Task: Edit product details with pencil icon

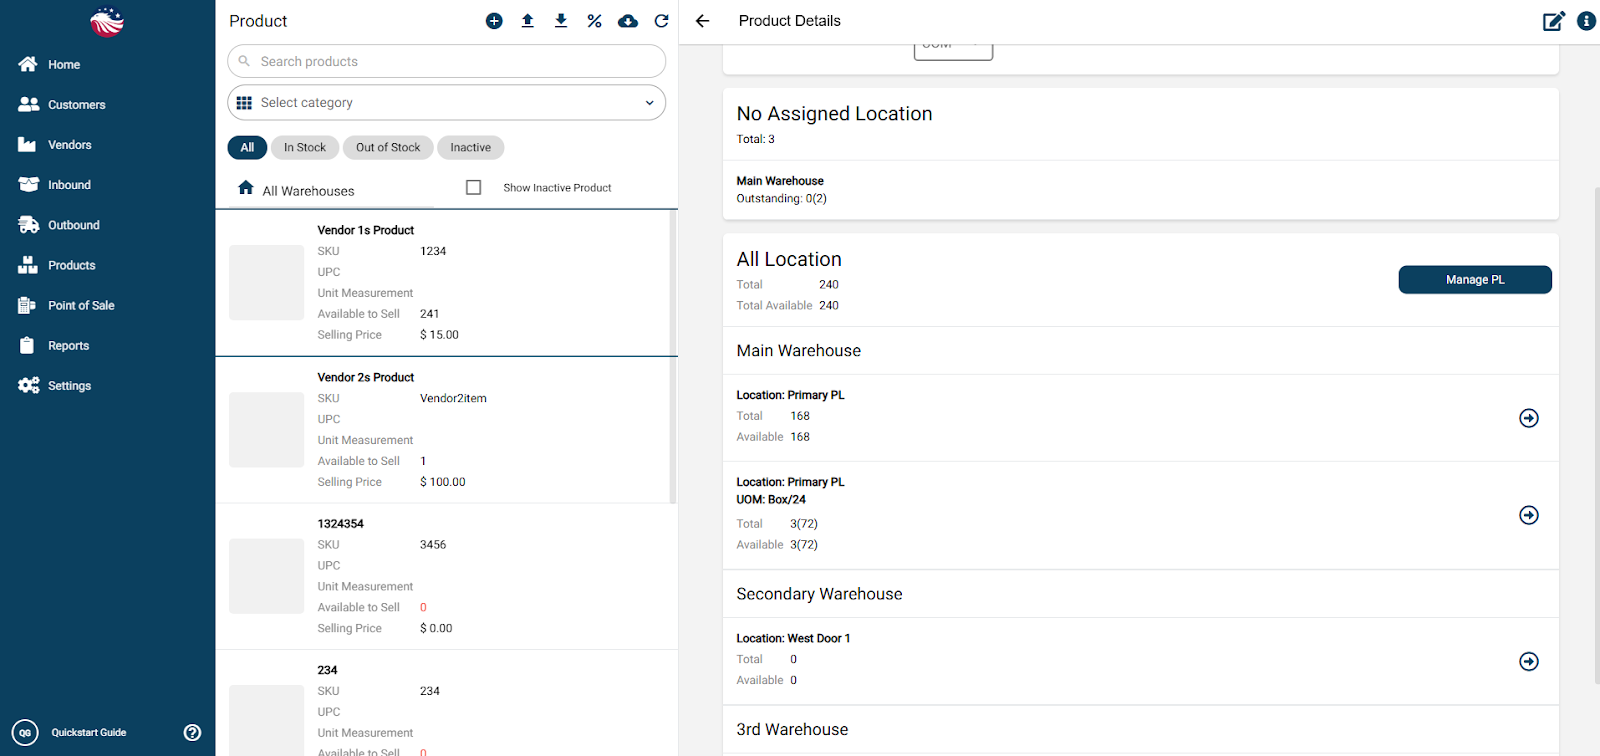Action: pos(1553,21)
